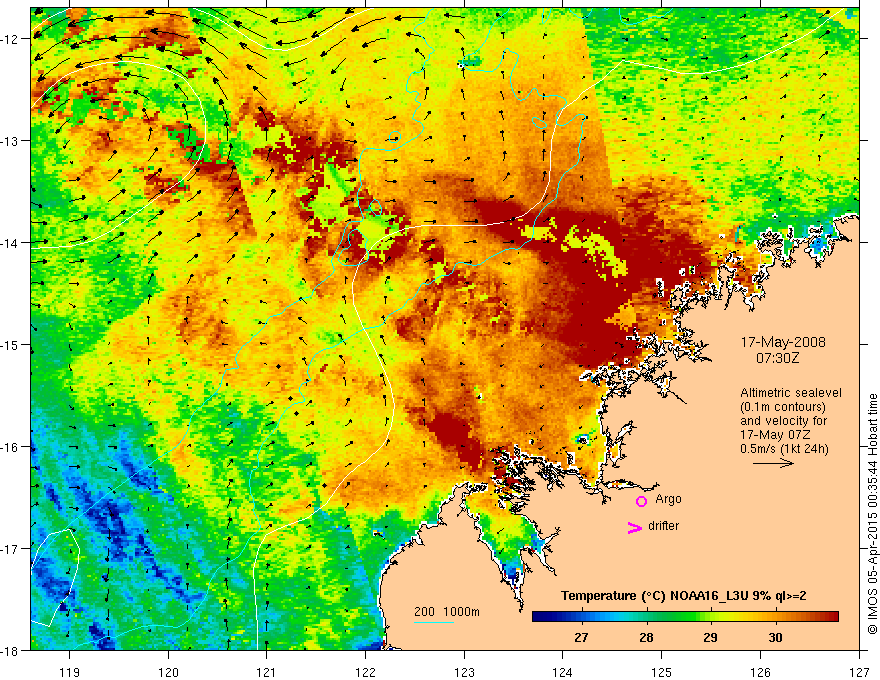Viewport: 880px width, 680px height.
Task: Click the longitude axis label '122'
Action: click(365, 672)
